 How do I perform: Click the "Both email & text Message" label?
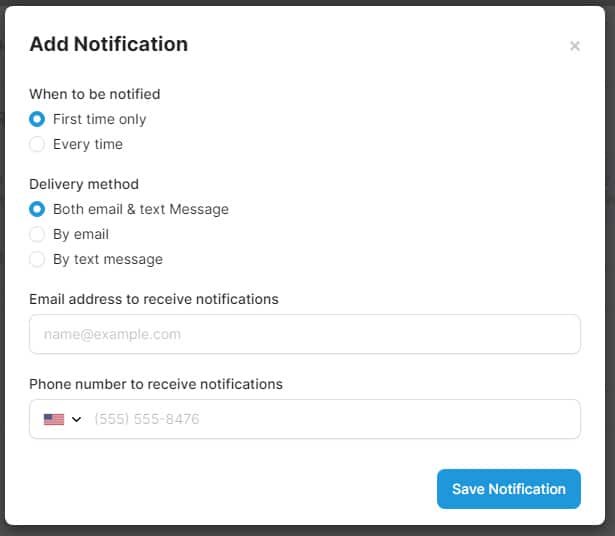click(x=141, y=209)
